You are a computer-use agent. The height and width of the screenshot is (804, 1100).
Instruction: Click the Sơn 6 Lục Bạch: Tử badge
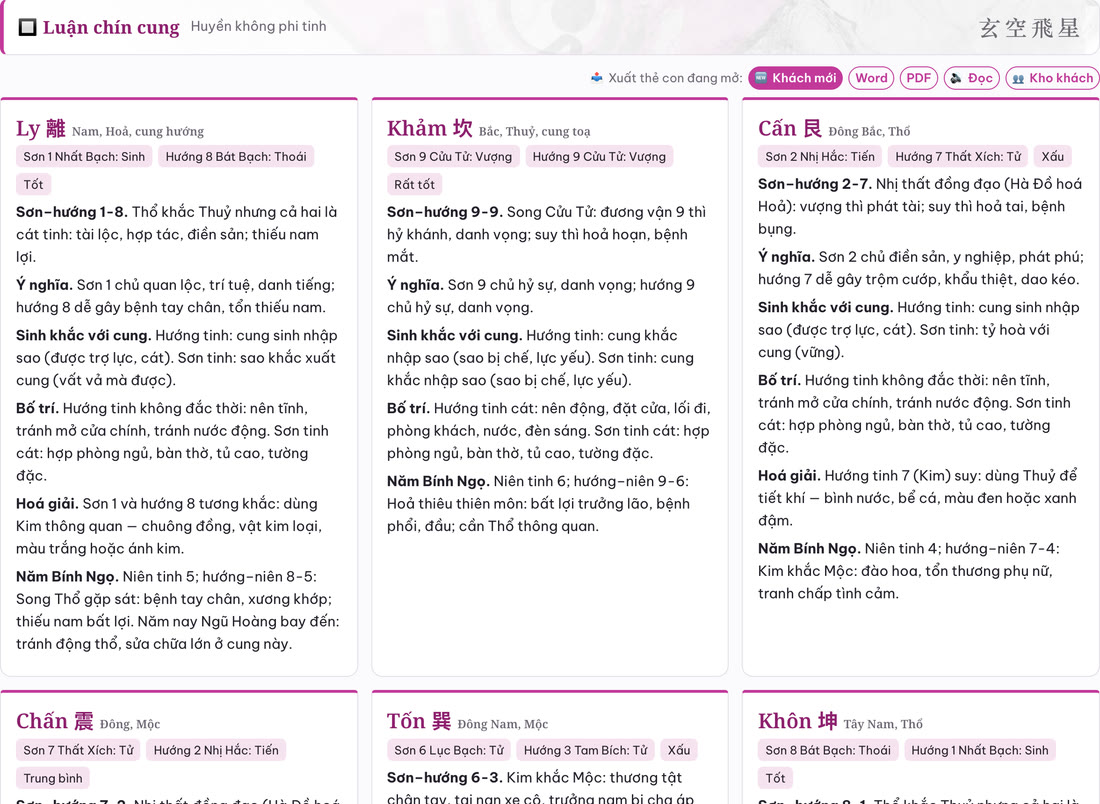(449, 750)
